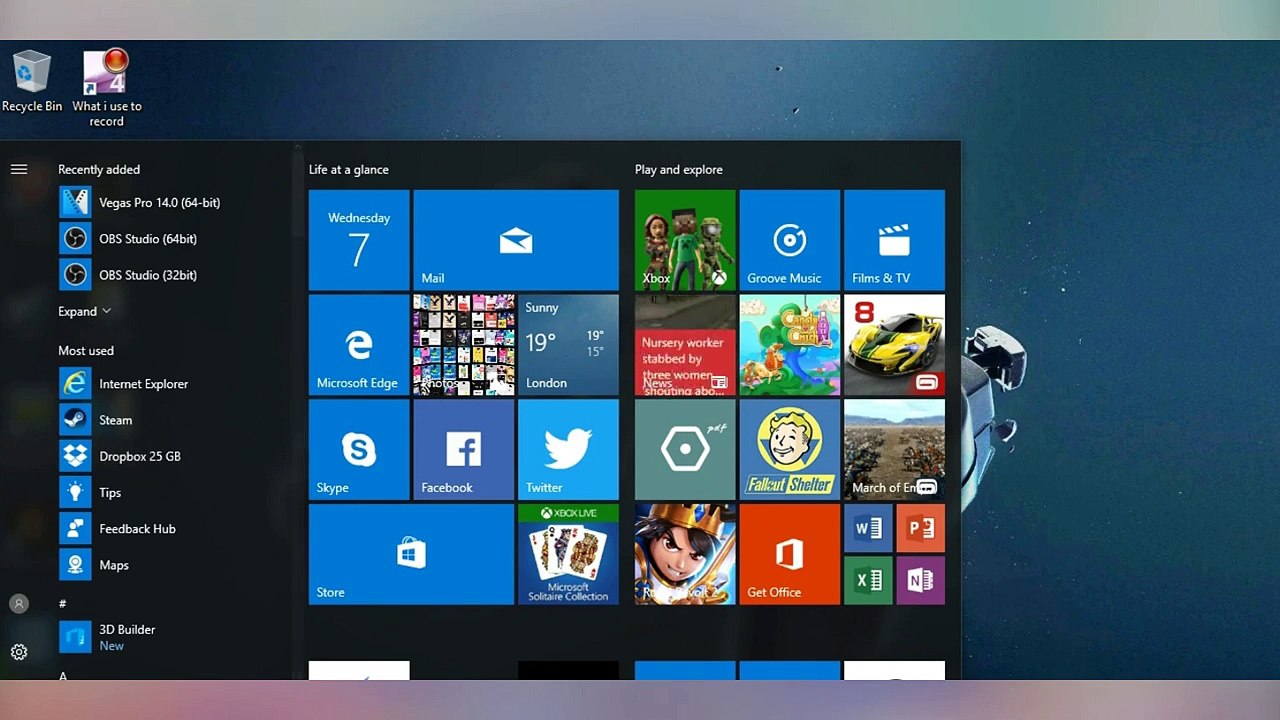
Task: Open Settings gear icon
Action: 19,652
